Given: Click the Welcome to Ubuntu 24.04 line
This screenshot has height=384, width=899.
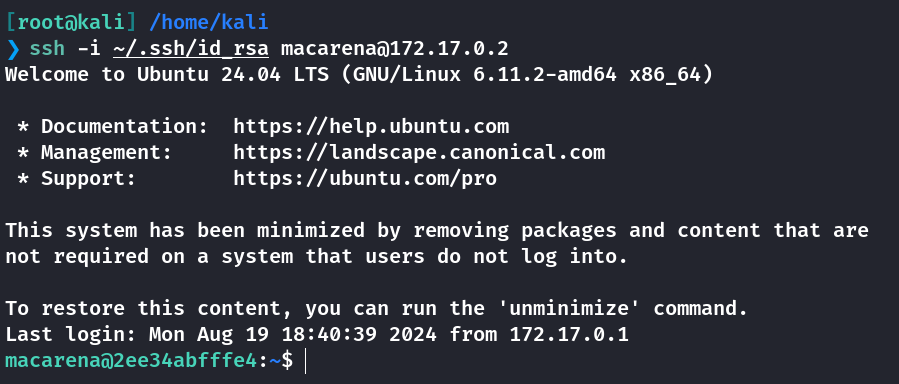Looking at the screenshot, I should (359, 75).
